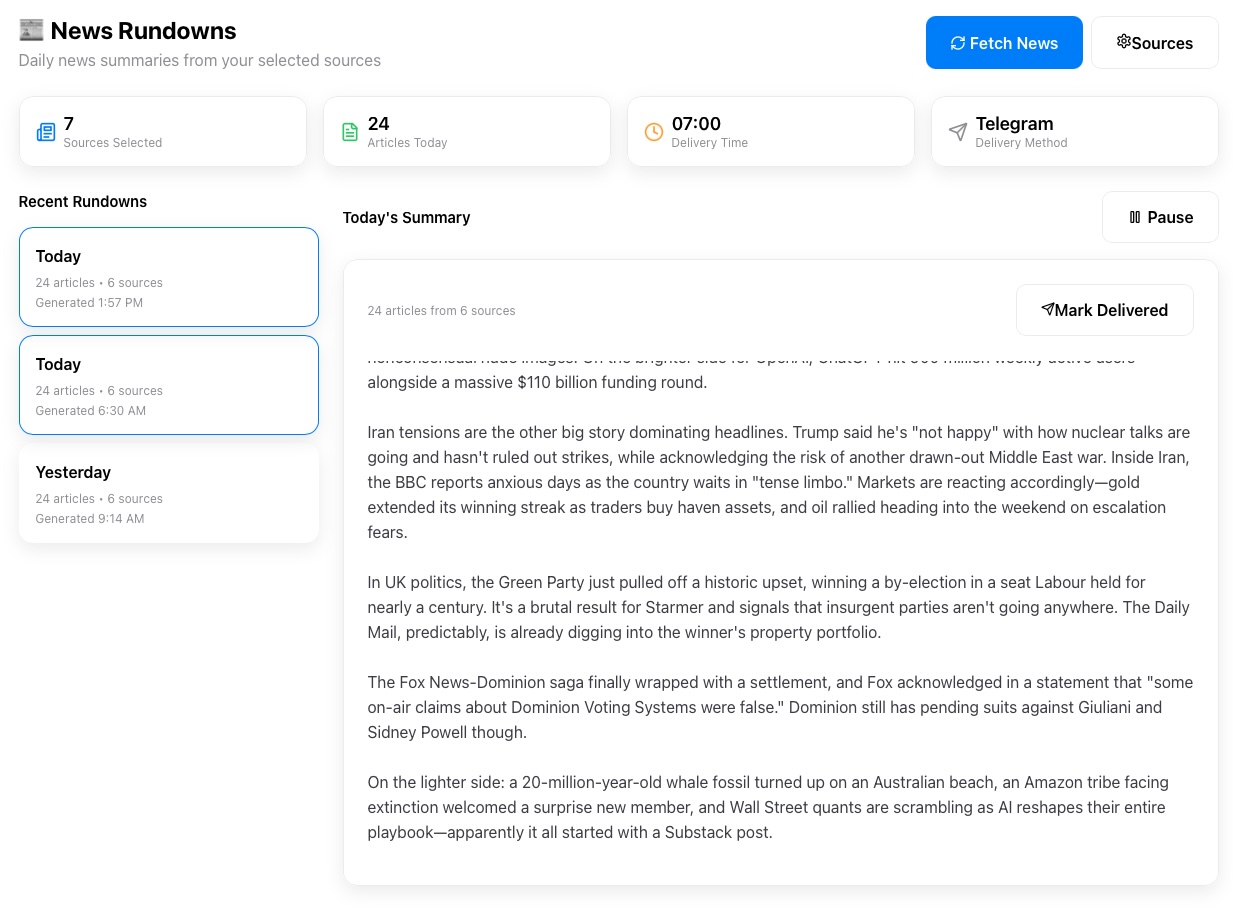Click the refresh icon on Fetch News
The width and height of the screenshot is (1233, 924).
958,42
